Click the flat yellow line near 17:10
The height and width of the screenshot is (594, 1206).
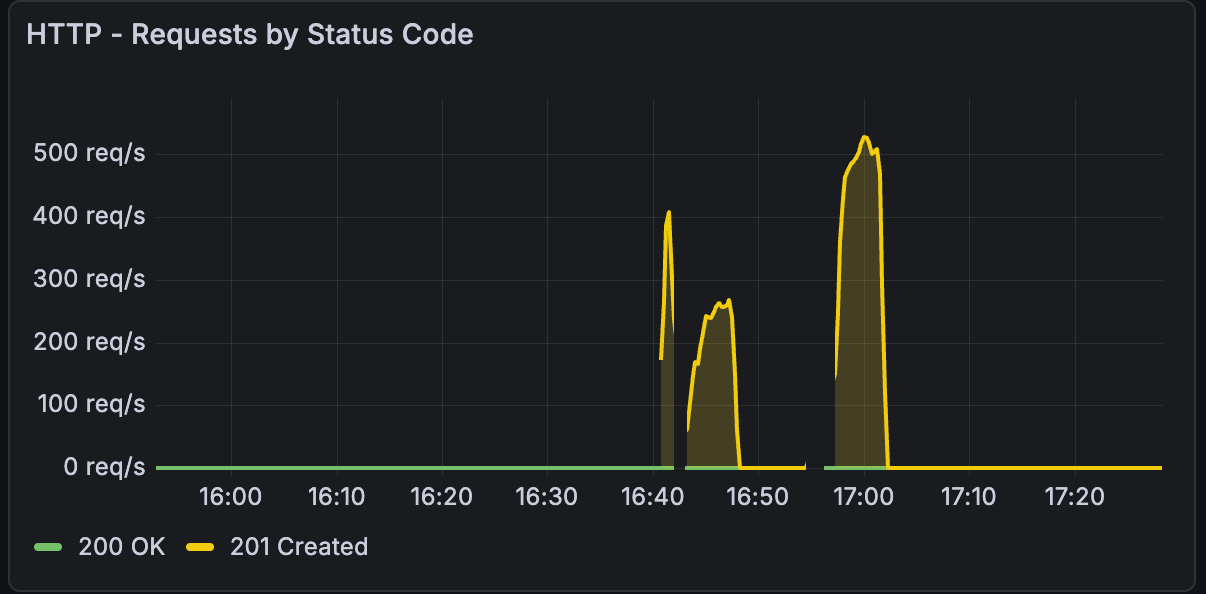click(970, 465)
